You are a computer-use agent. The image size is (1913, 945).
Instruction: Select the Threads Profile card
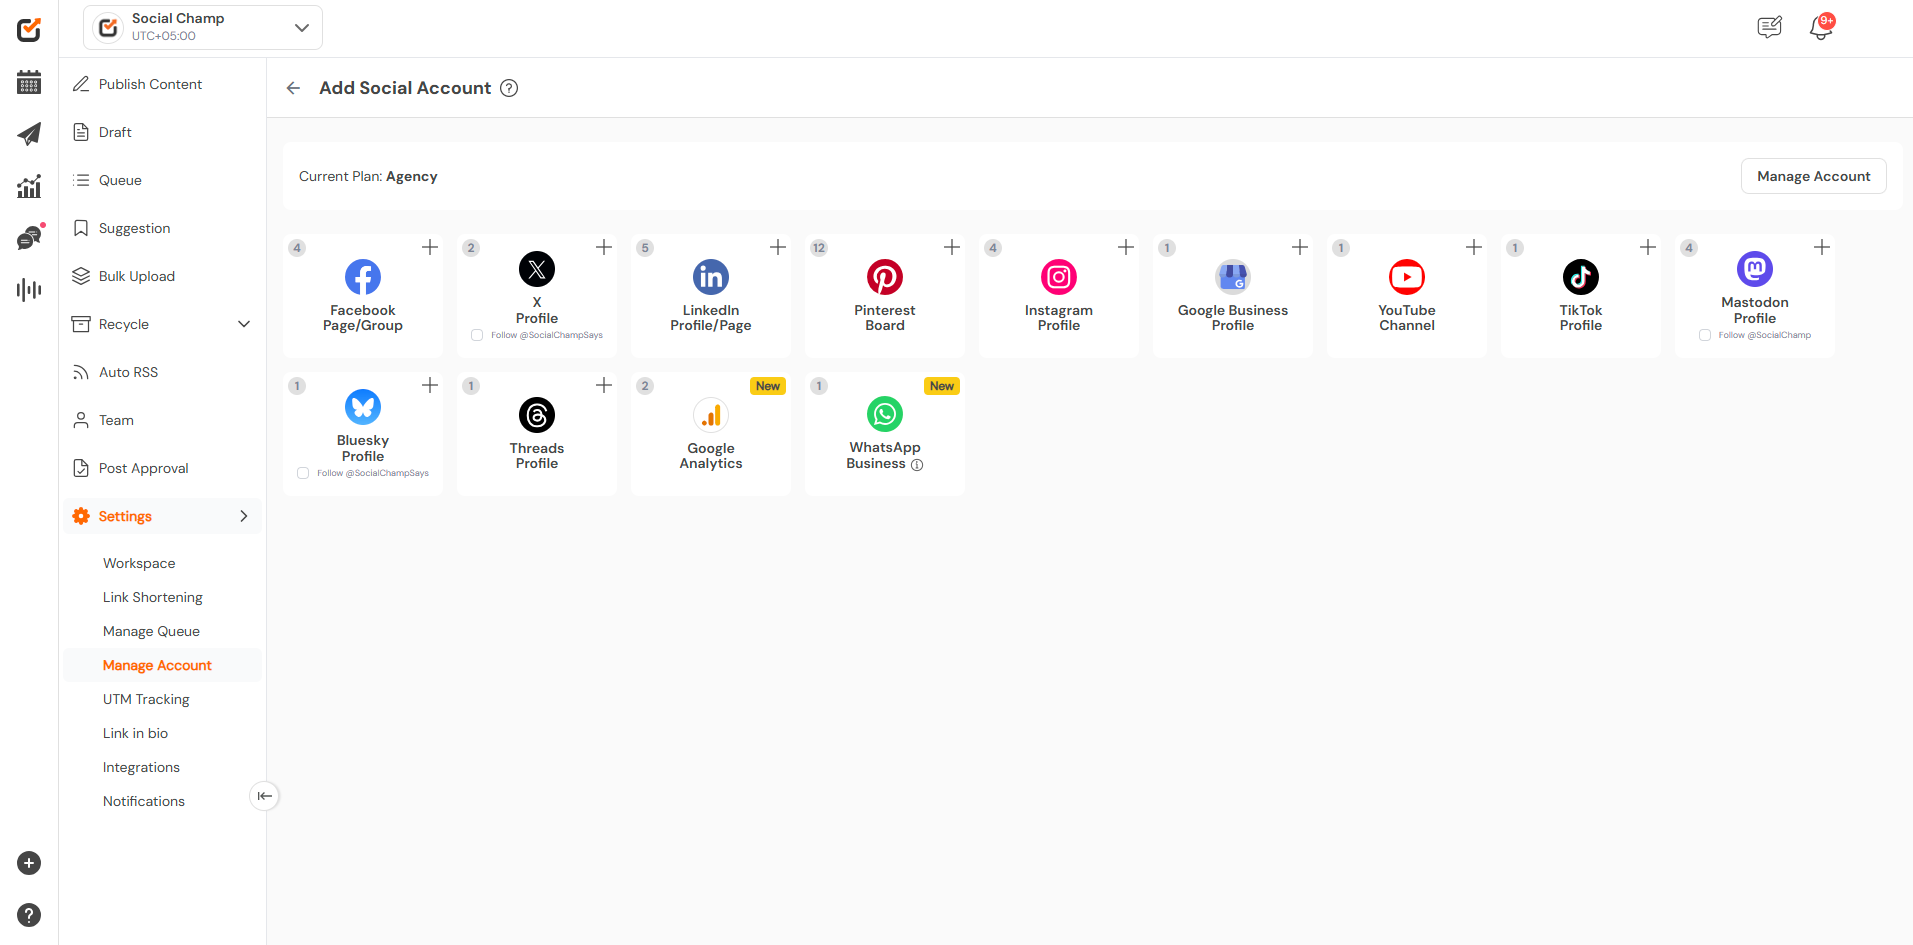pyautogui.click(x=537, y=434)
